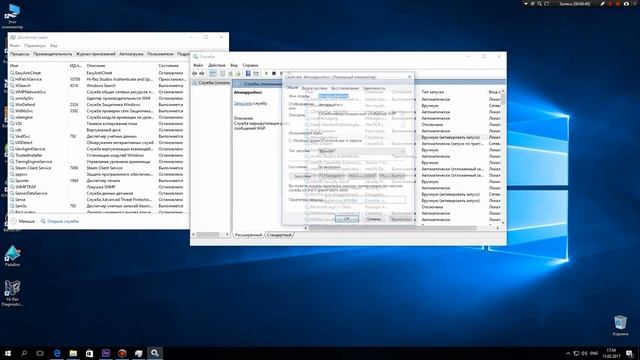
Task: Click the Forward arrow in Services toolbar
Action: (x=202, y=73)
